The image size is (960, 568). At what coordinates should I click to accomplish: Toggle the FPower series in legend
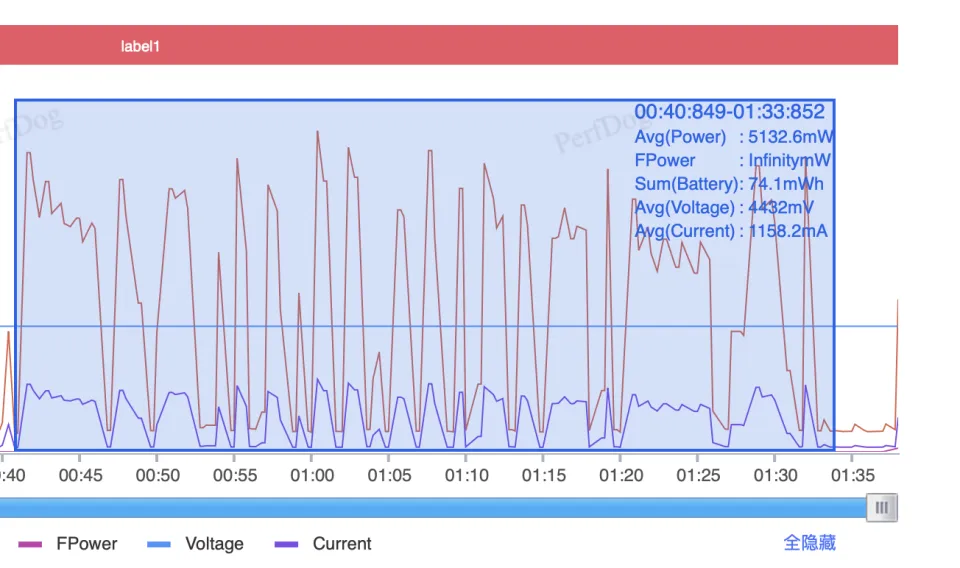pos(68,544)
